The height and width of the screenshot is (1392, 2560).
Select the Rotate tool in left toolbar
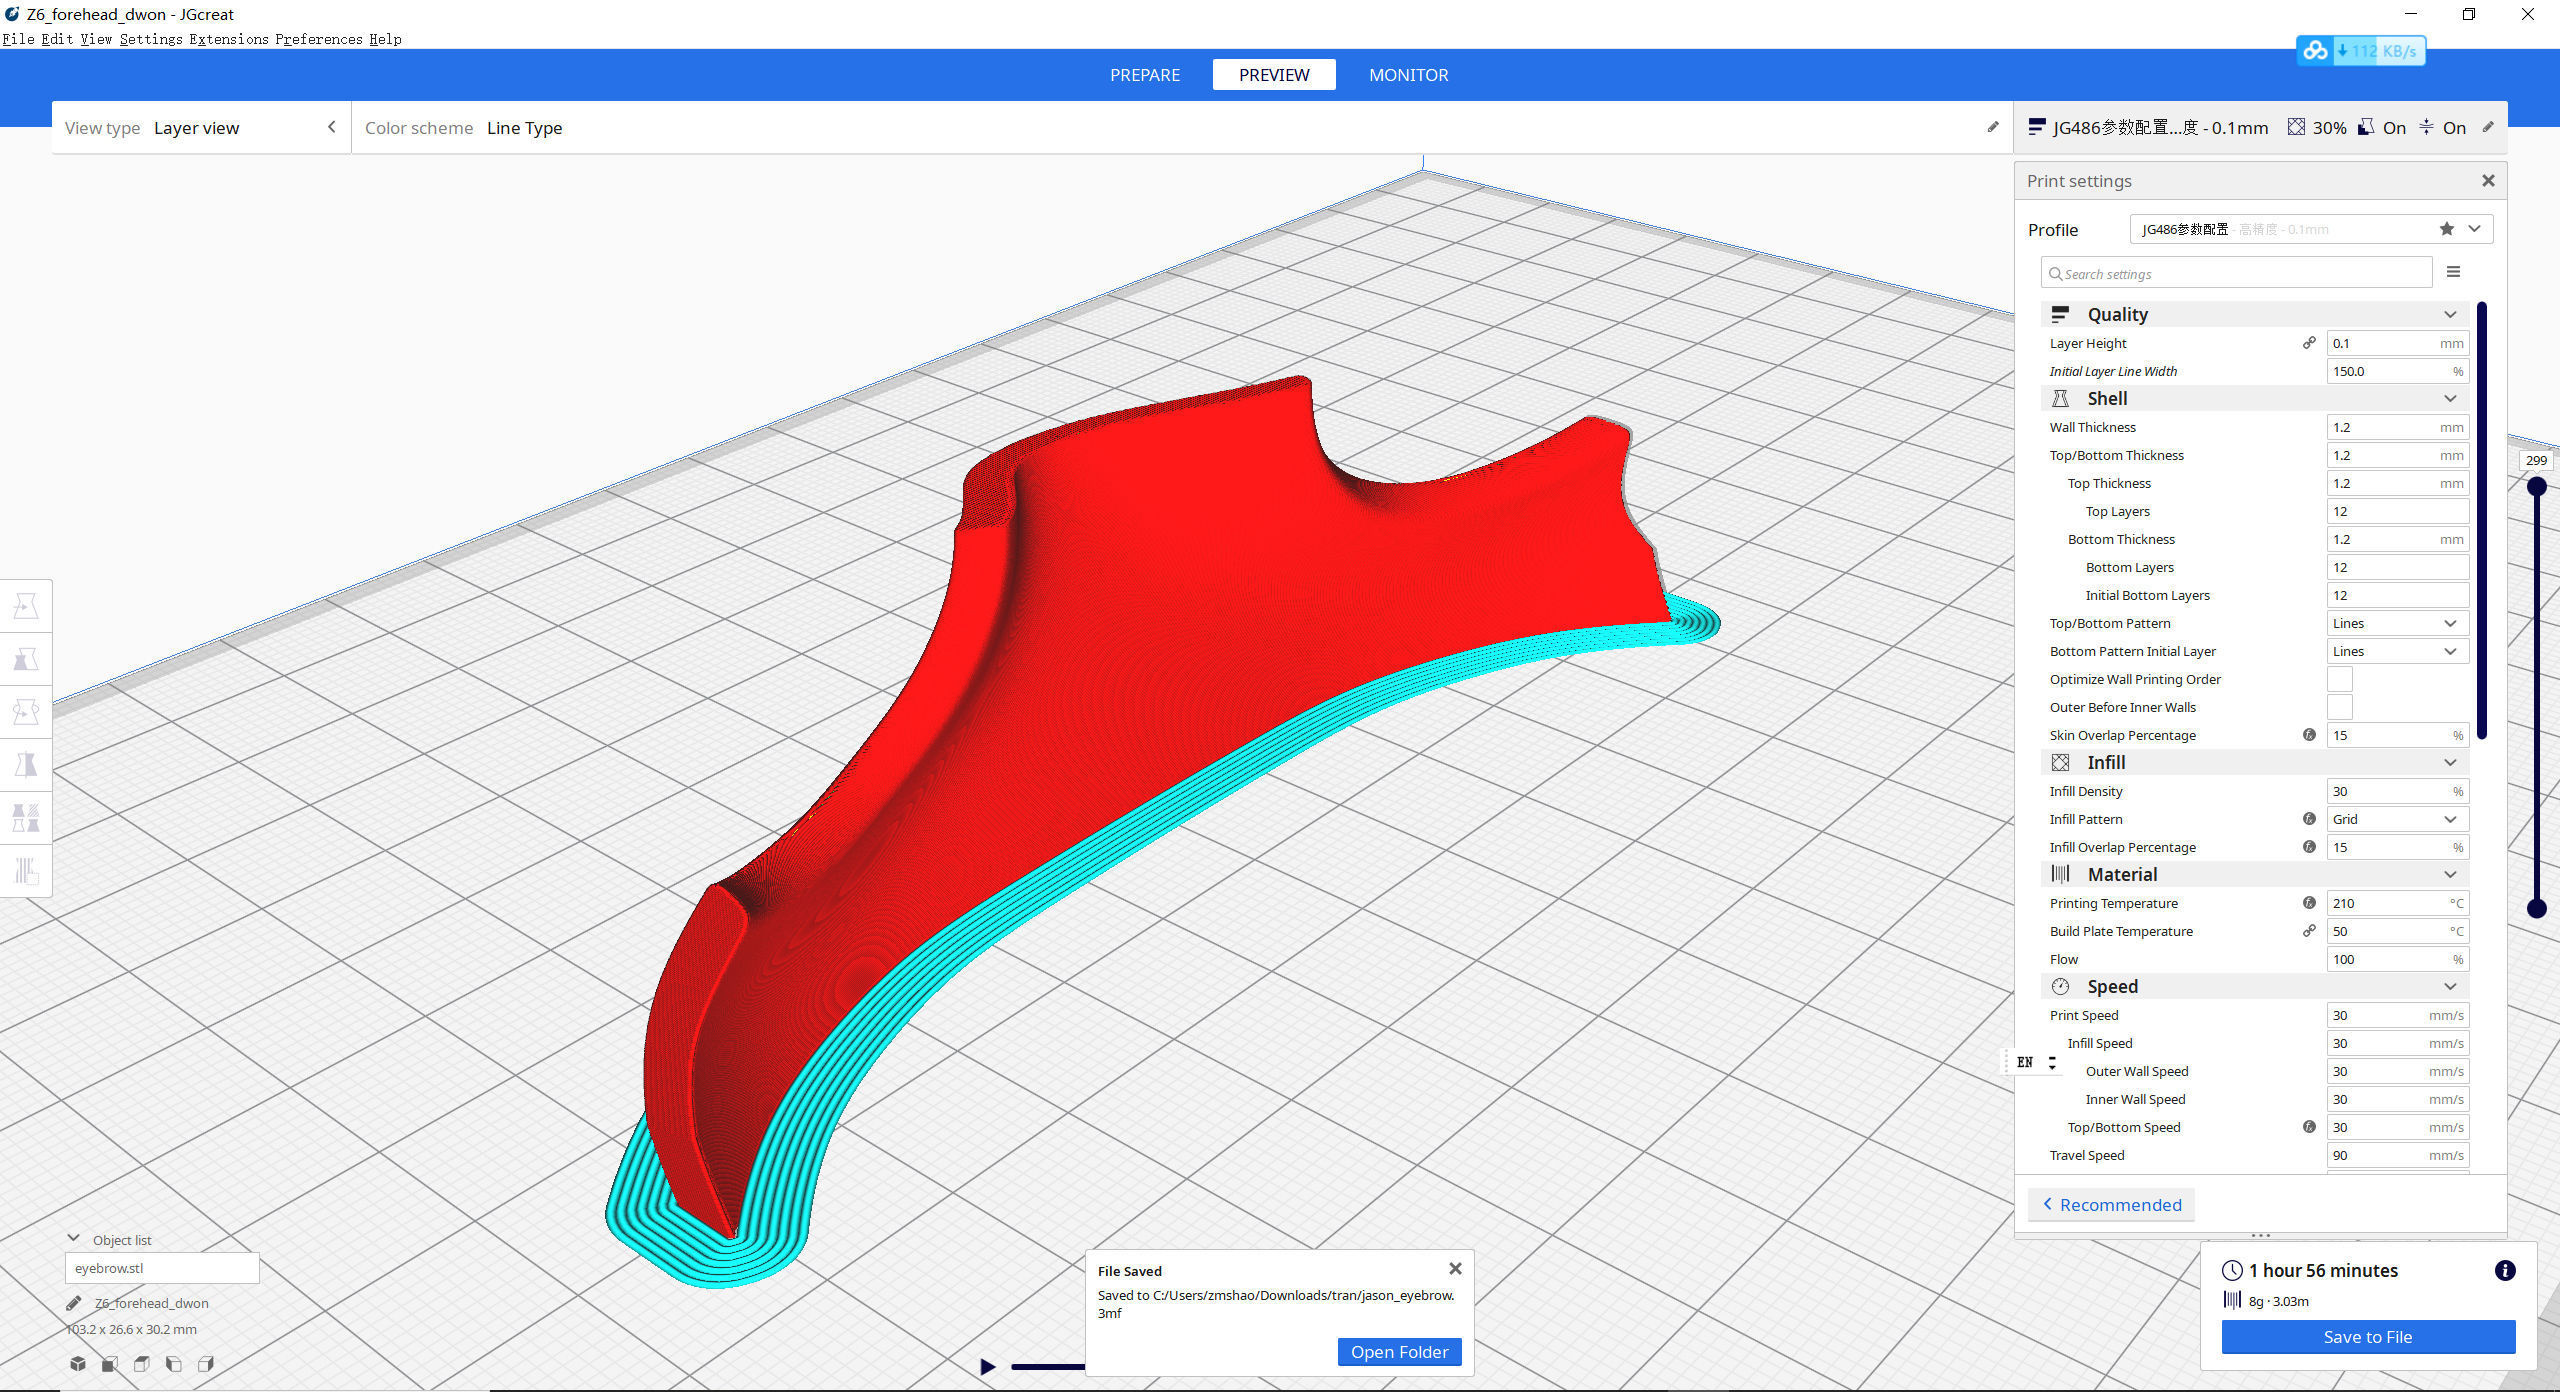click(x=26, y=712)
